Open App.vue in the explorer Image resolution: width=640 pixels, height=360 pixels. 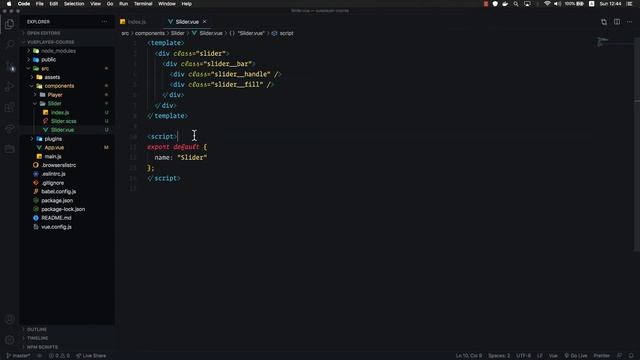54,147
